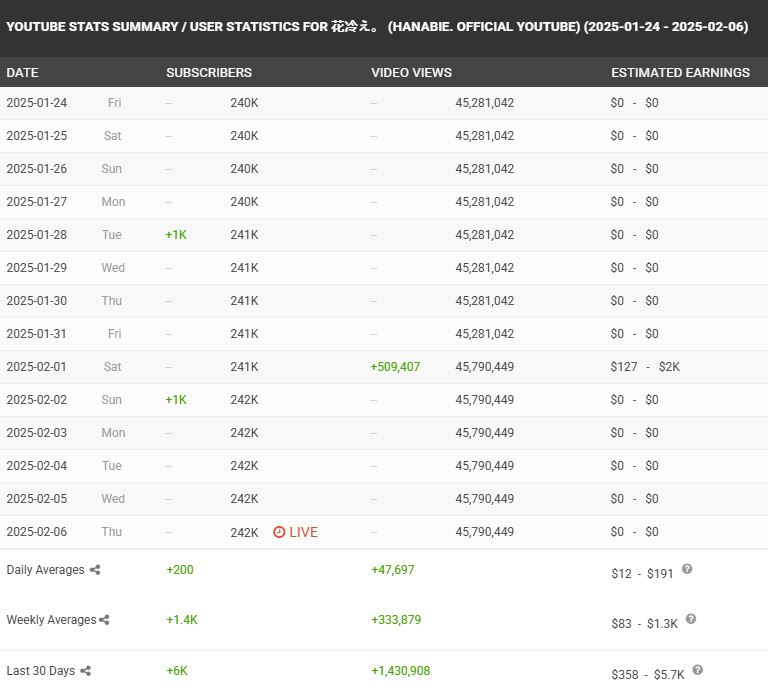Click 241K subscribers on 2025-01-28 row
The height and width of the screenshot is (693, 768).
click(x=244, y=235)
